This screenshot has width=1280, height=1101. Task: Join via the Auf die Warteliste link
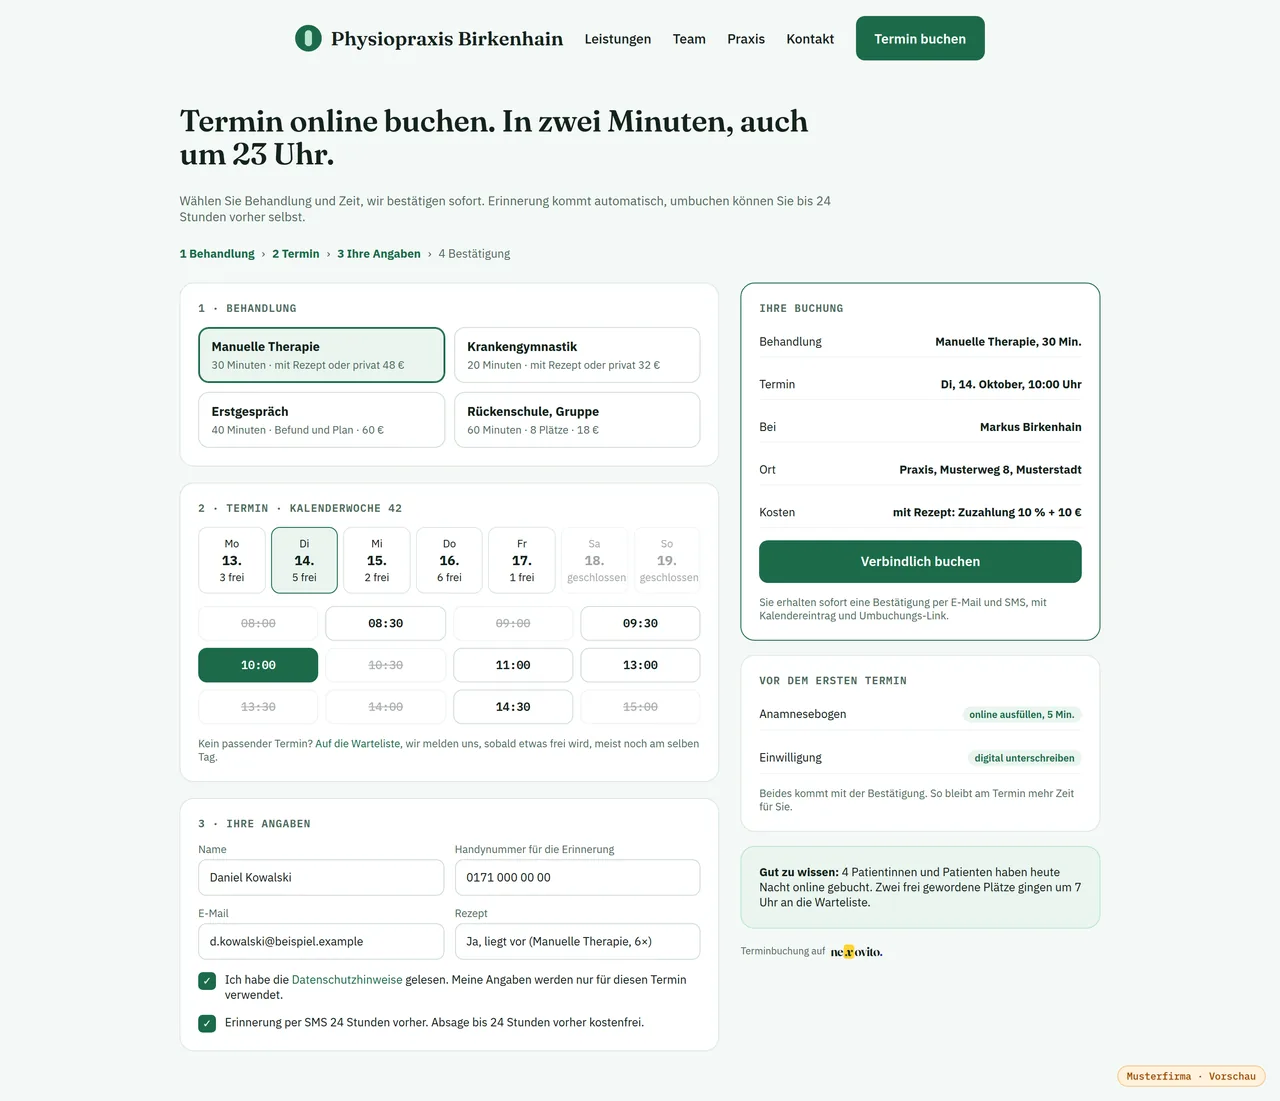358,744
